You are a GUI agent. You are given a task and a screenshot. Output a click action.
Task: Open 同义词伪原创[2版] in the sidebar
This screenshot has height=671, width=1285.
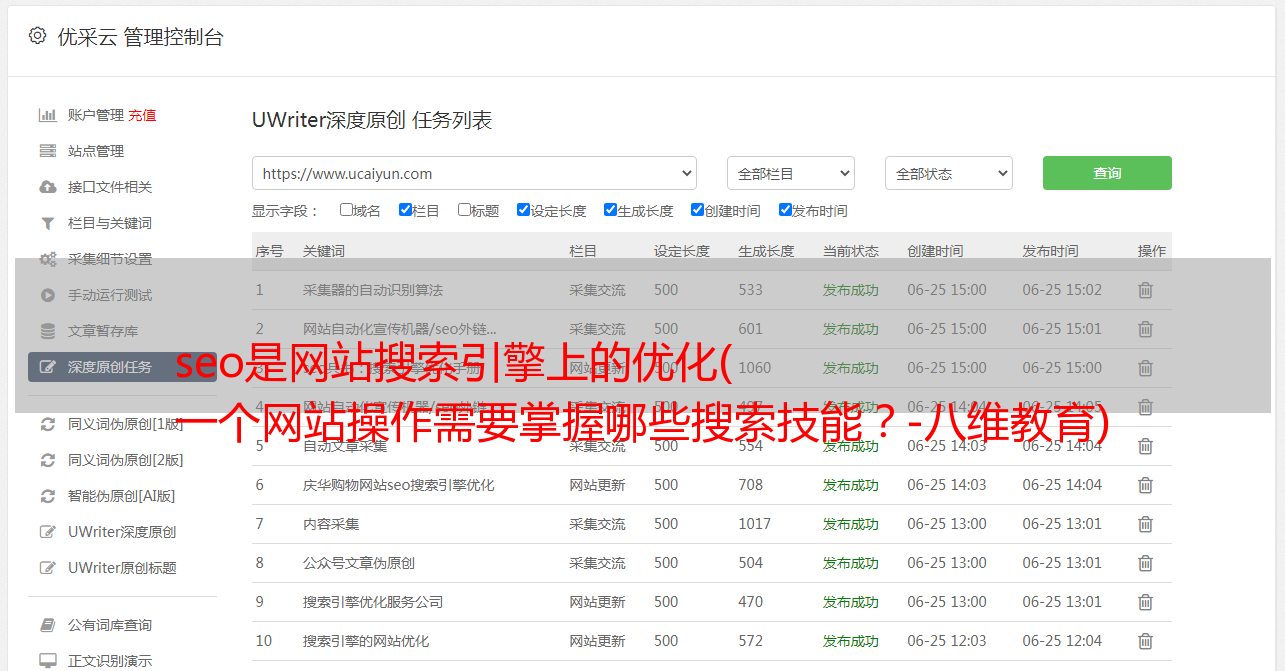(126, 460)
